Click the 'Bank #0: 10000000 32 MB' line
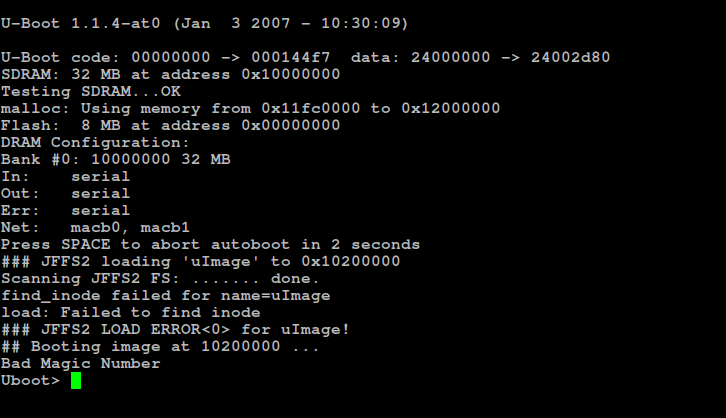 pyautogui.click(x=116, y=160)
